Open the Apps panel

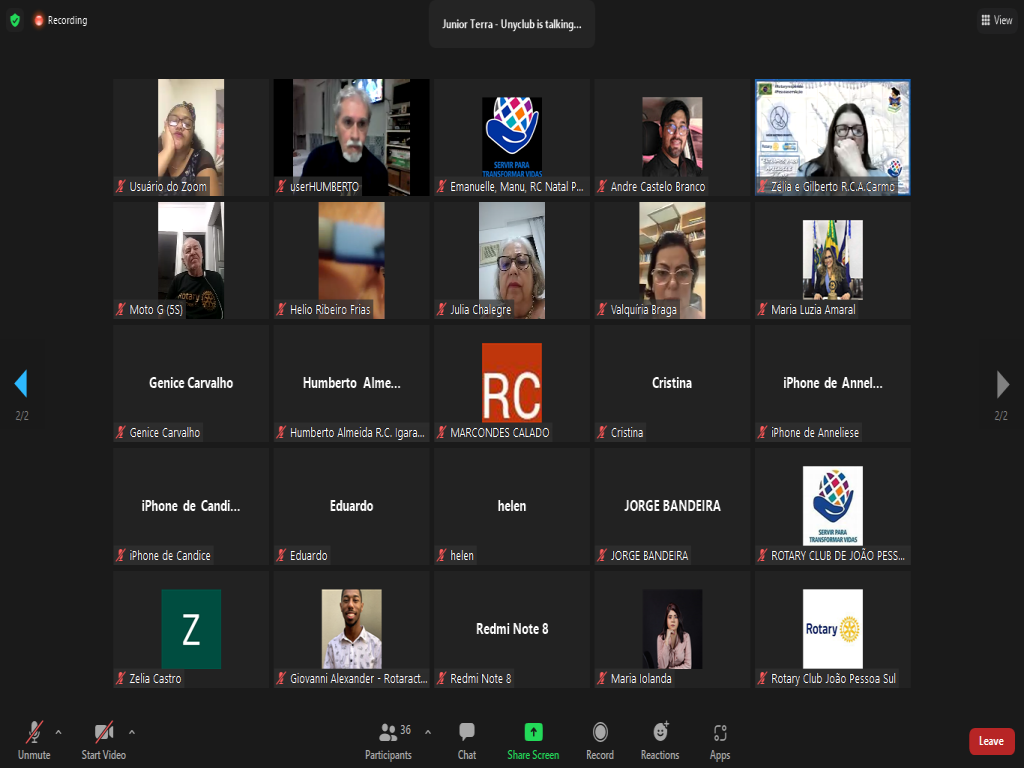coord(720,740)
